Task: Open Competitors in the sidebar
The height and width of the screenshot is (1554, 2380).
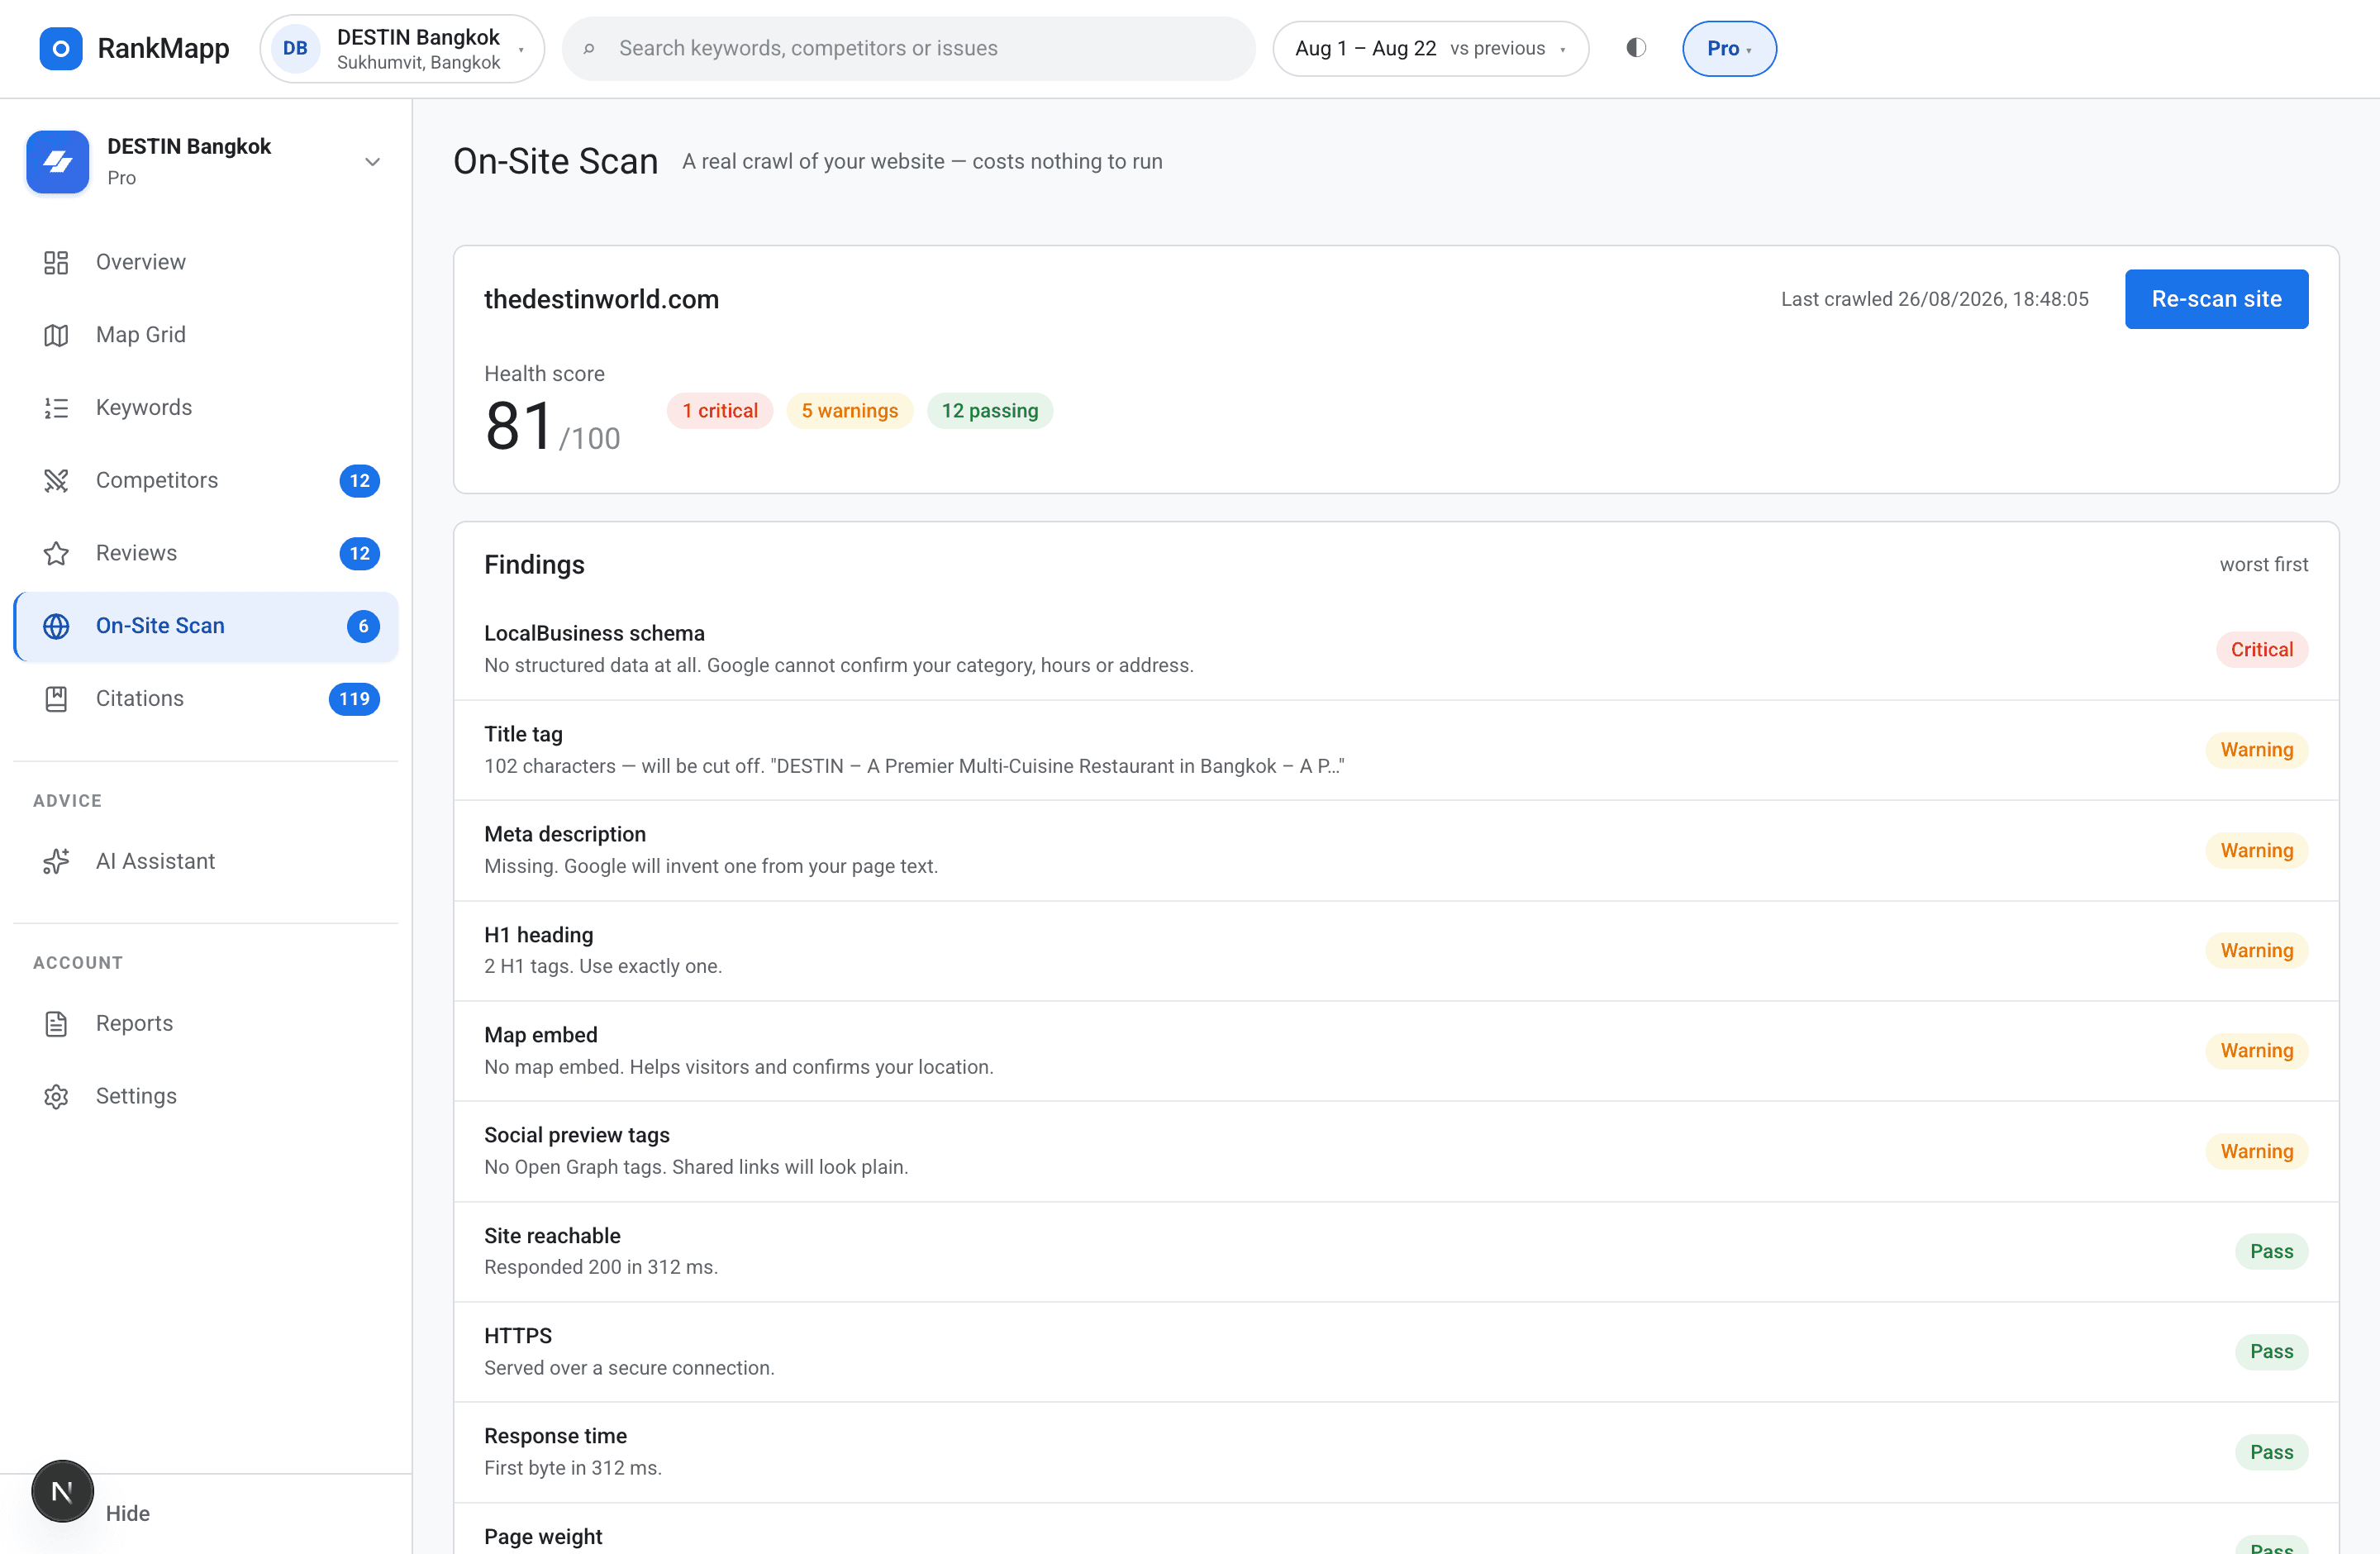Action: pyautogui.click(x=206, y=480)
